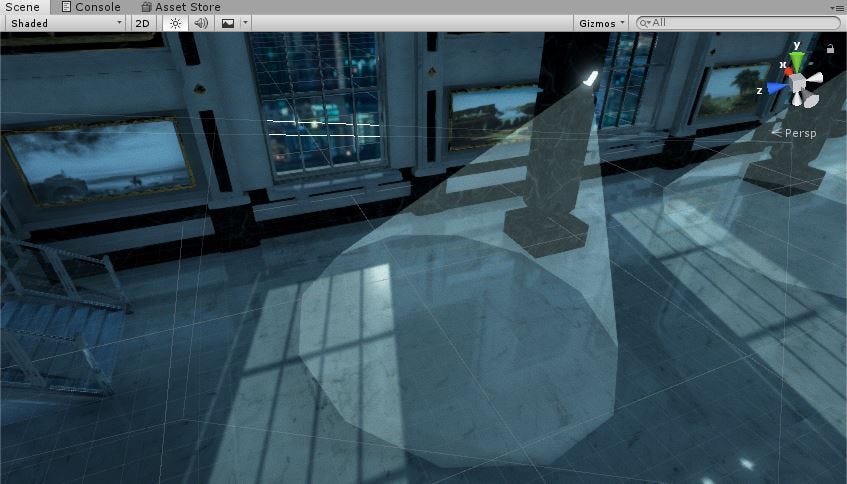Image resolution: width=847 pixels, height=484 pixels.
Task: Expand the effects options dropdown arrow
Action: coord(245,23)
